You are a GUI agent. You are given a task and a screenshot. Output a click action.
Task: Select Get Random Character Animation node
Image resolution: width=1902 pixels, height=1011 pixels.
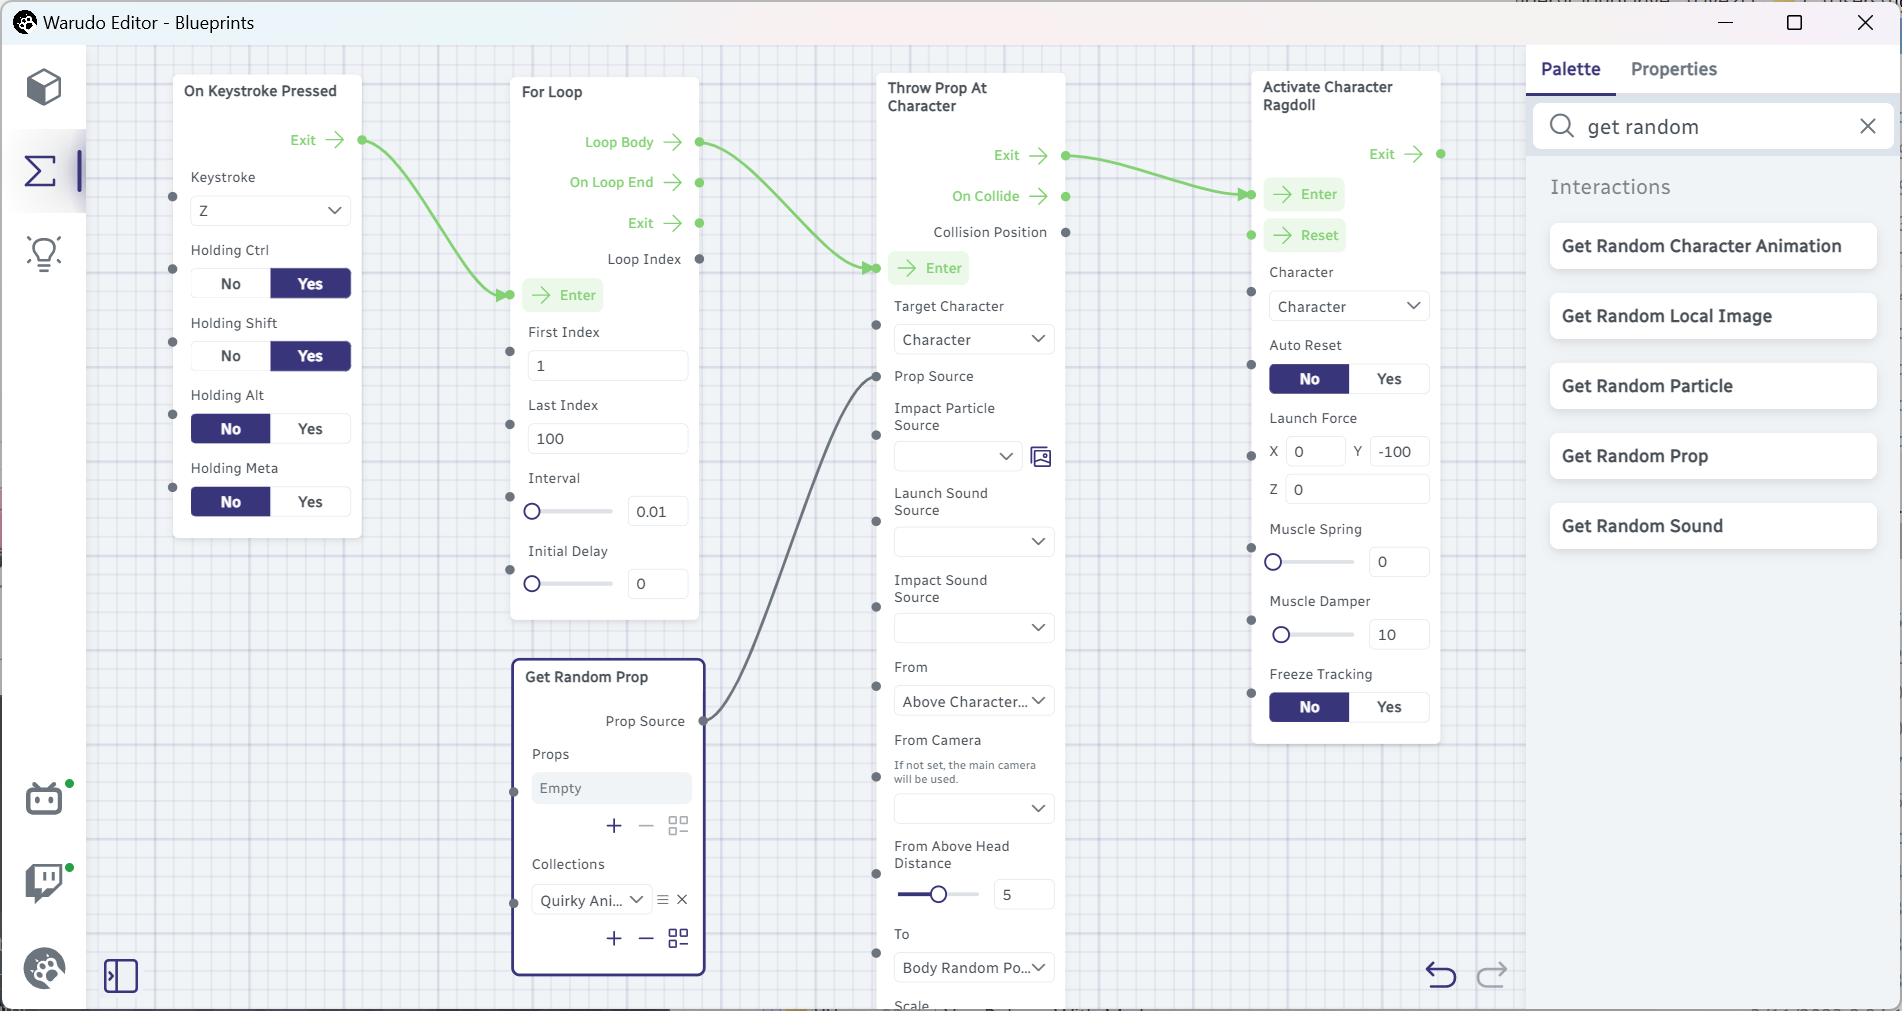[x=1713, y=246]
